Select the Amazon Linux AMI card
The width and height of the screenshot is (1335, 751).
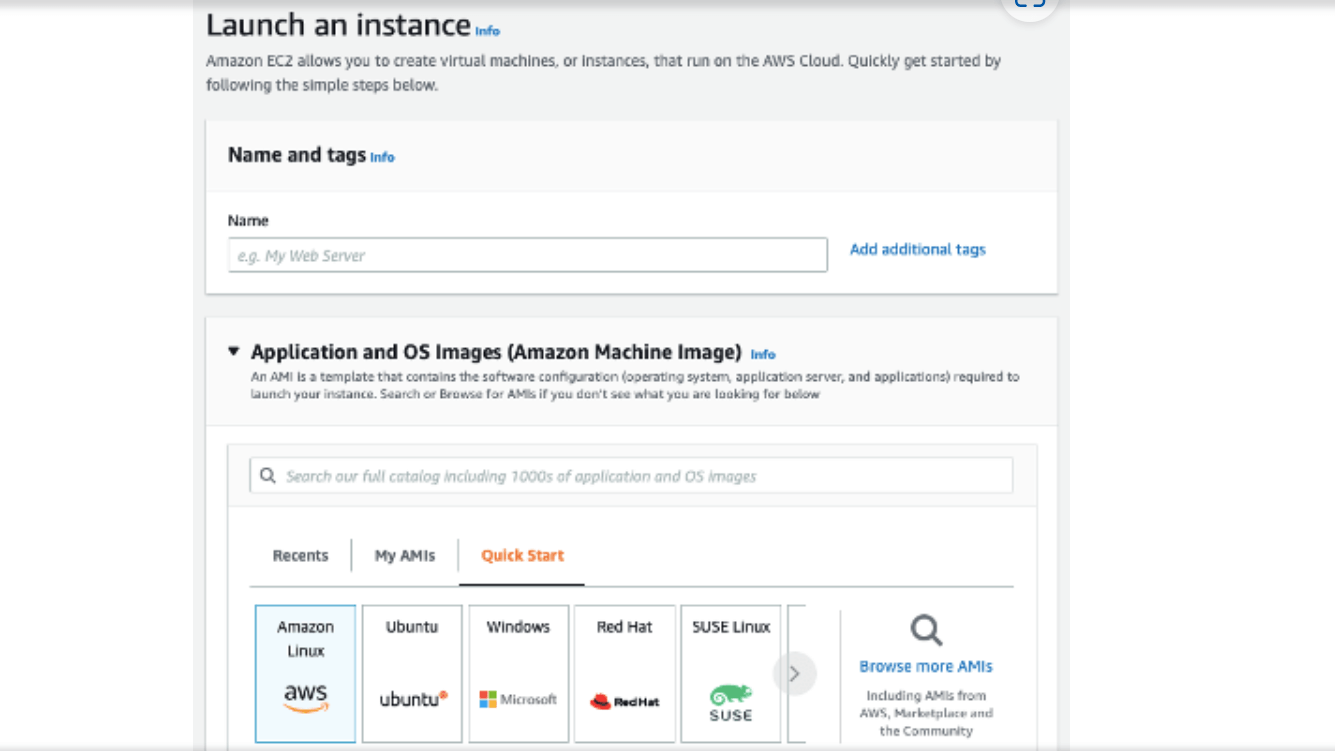(x=305, y=672)
